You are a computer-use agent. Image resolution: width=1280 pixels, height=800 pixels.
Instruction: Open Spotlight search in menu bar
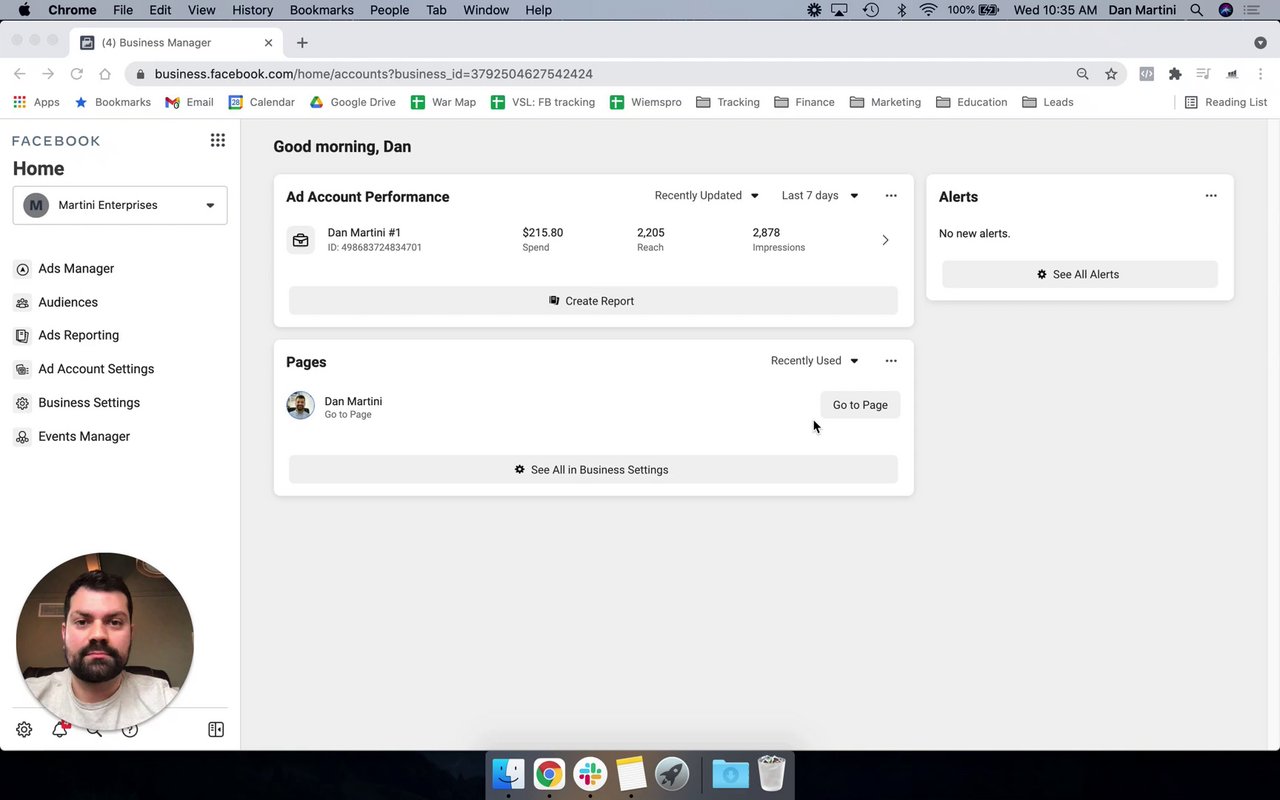tap(1197, 10)
